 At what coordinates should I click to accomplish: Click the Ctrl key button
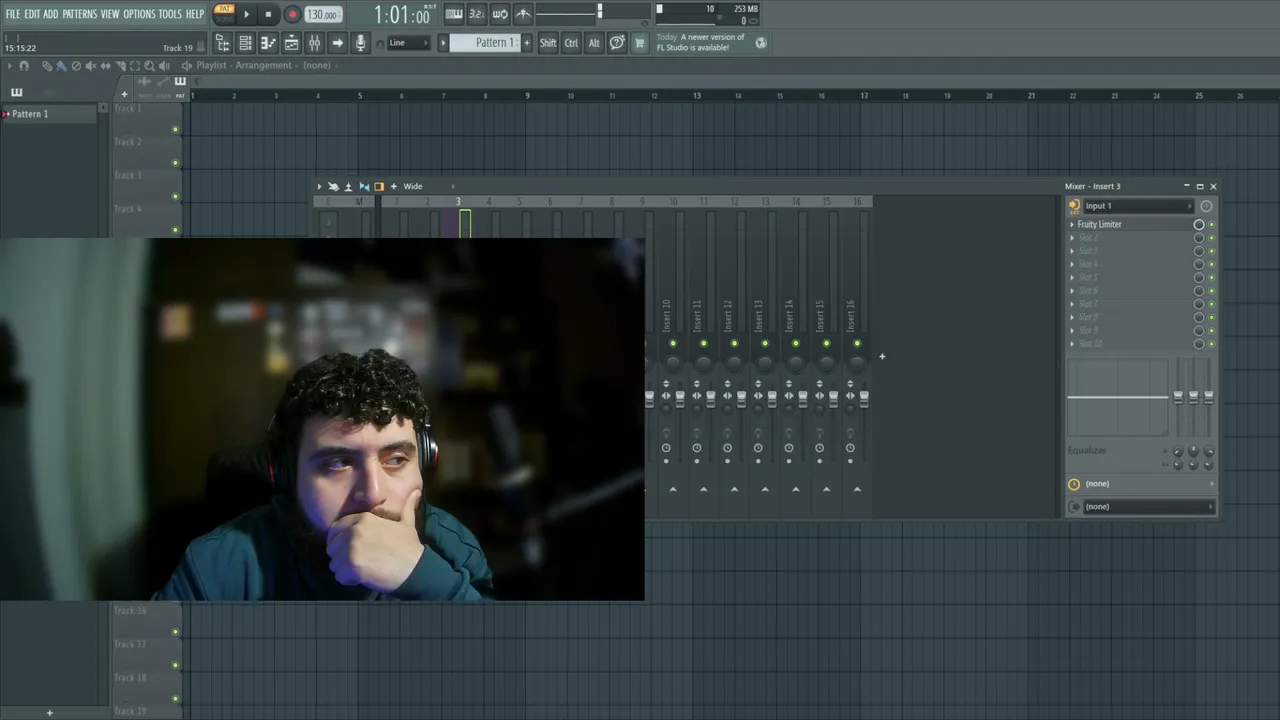[571, 43]
